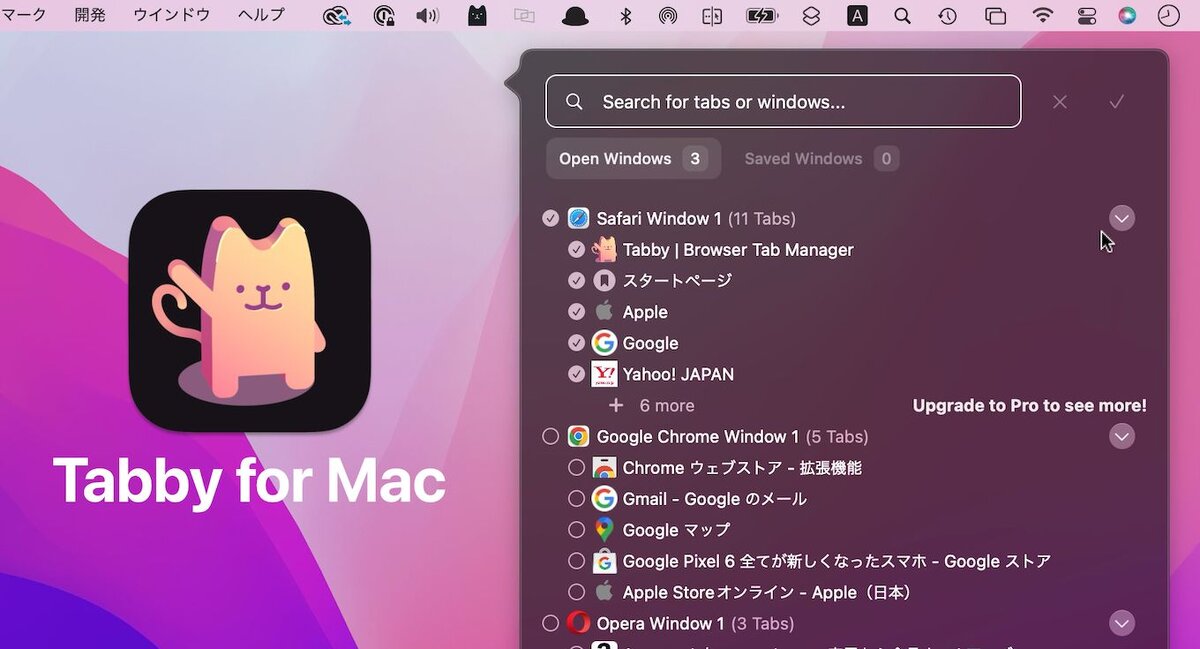1200x649 pixels.
Task: Click the Yahoo! JAPAN favicon
Action: [x=604, y=374]
